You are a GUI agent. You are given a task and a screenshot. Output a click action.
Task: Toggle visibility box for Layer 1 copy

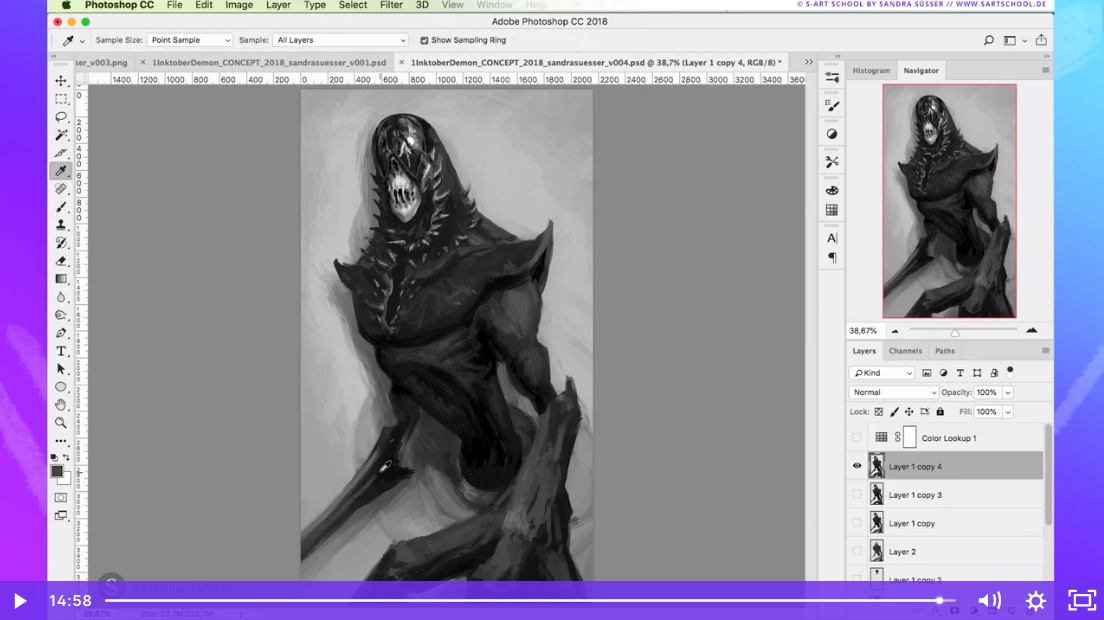857,523
